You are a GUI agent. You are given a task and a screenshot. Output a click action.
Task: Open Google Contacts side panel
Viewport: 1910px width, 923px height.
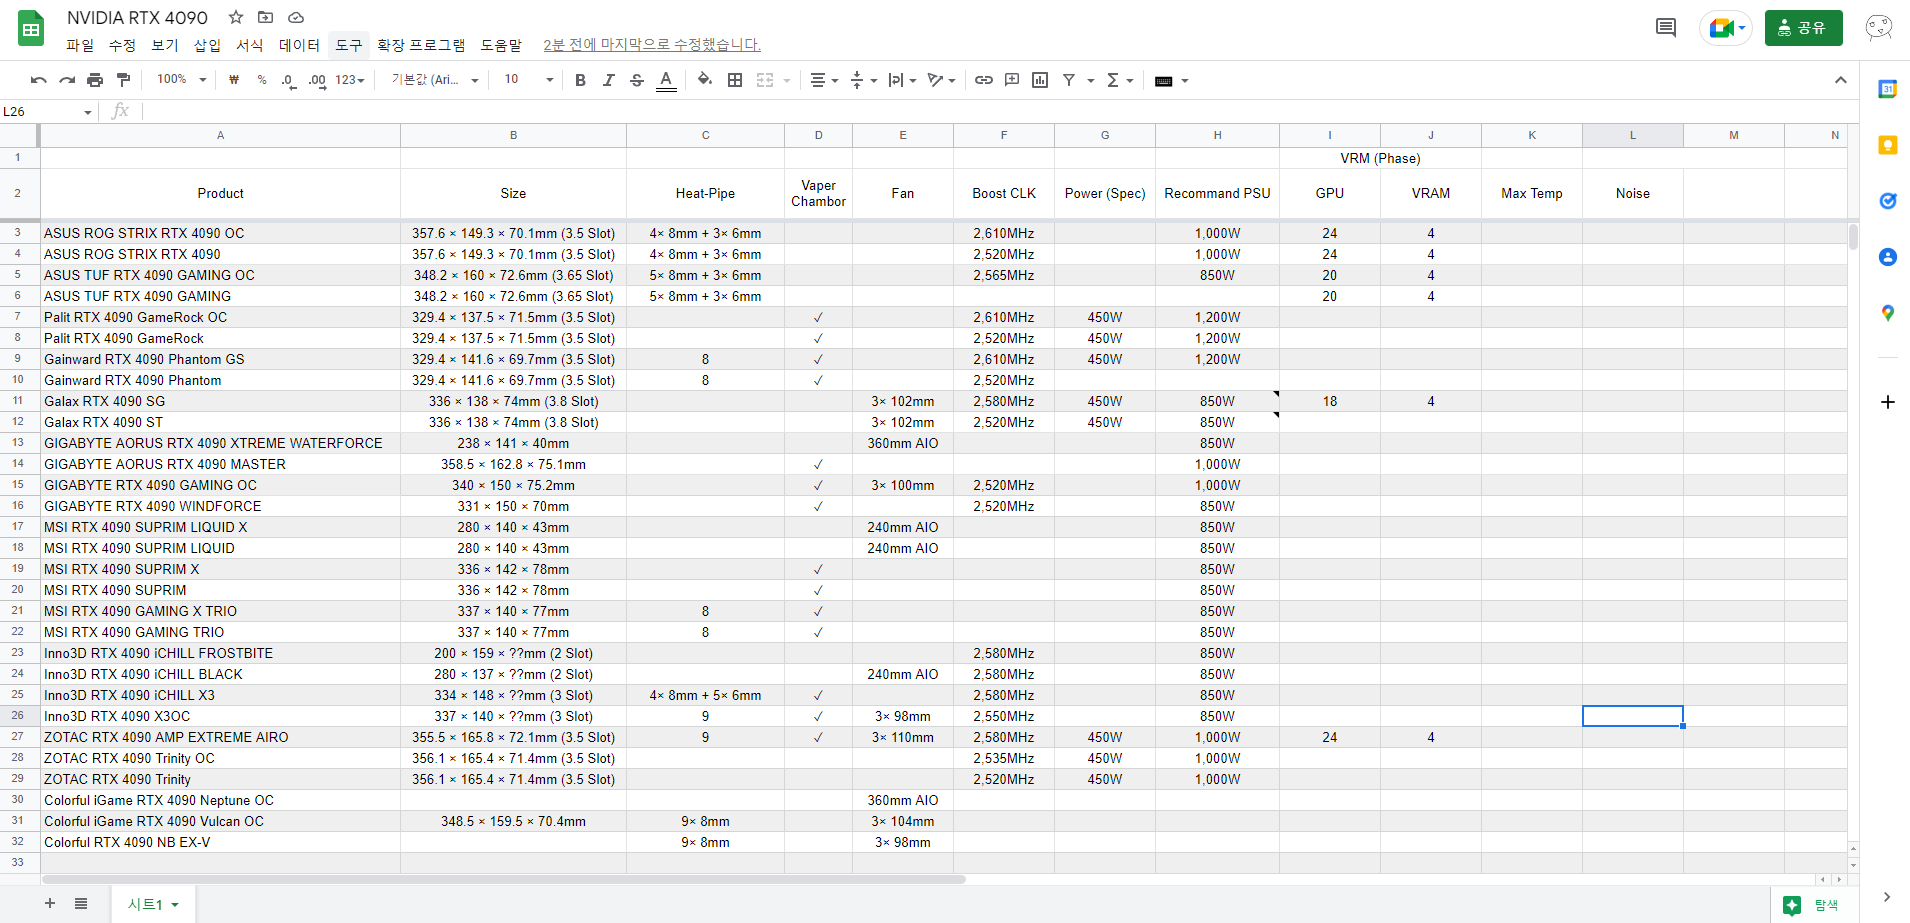pos(1888,257)
